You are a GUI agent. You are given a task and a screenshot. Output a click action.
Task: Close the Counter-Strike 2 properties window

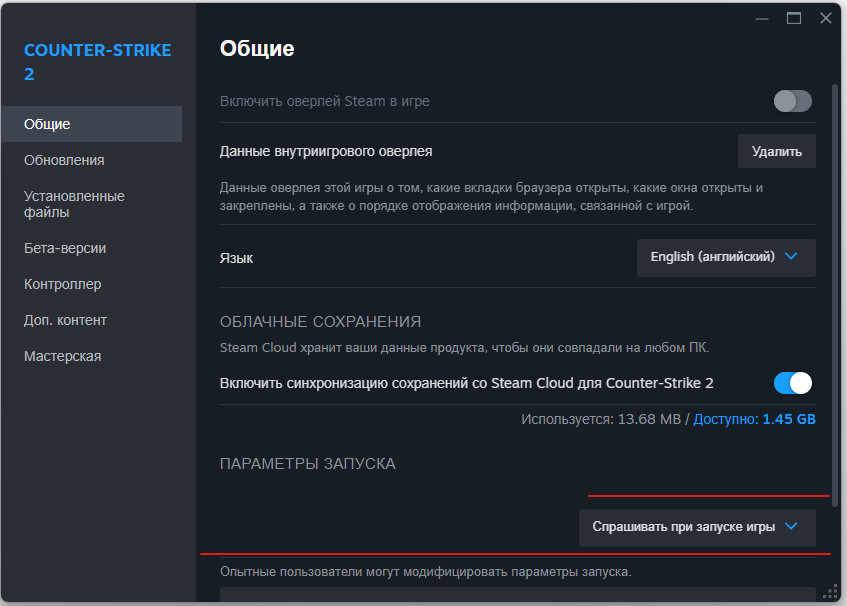click(826, 18)
